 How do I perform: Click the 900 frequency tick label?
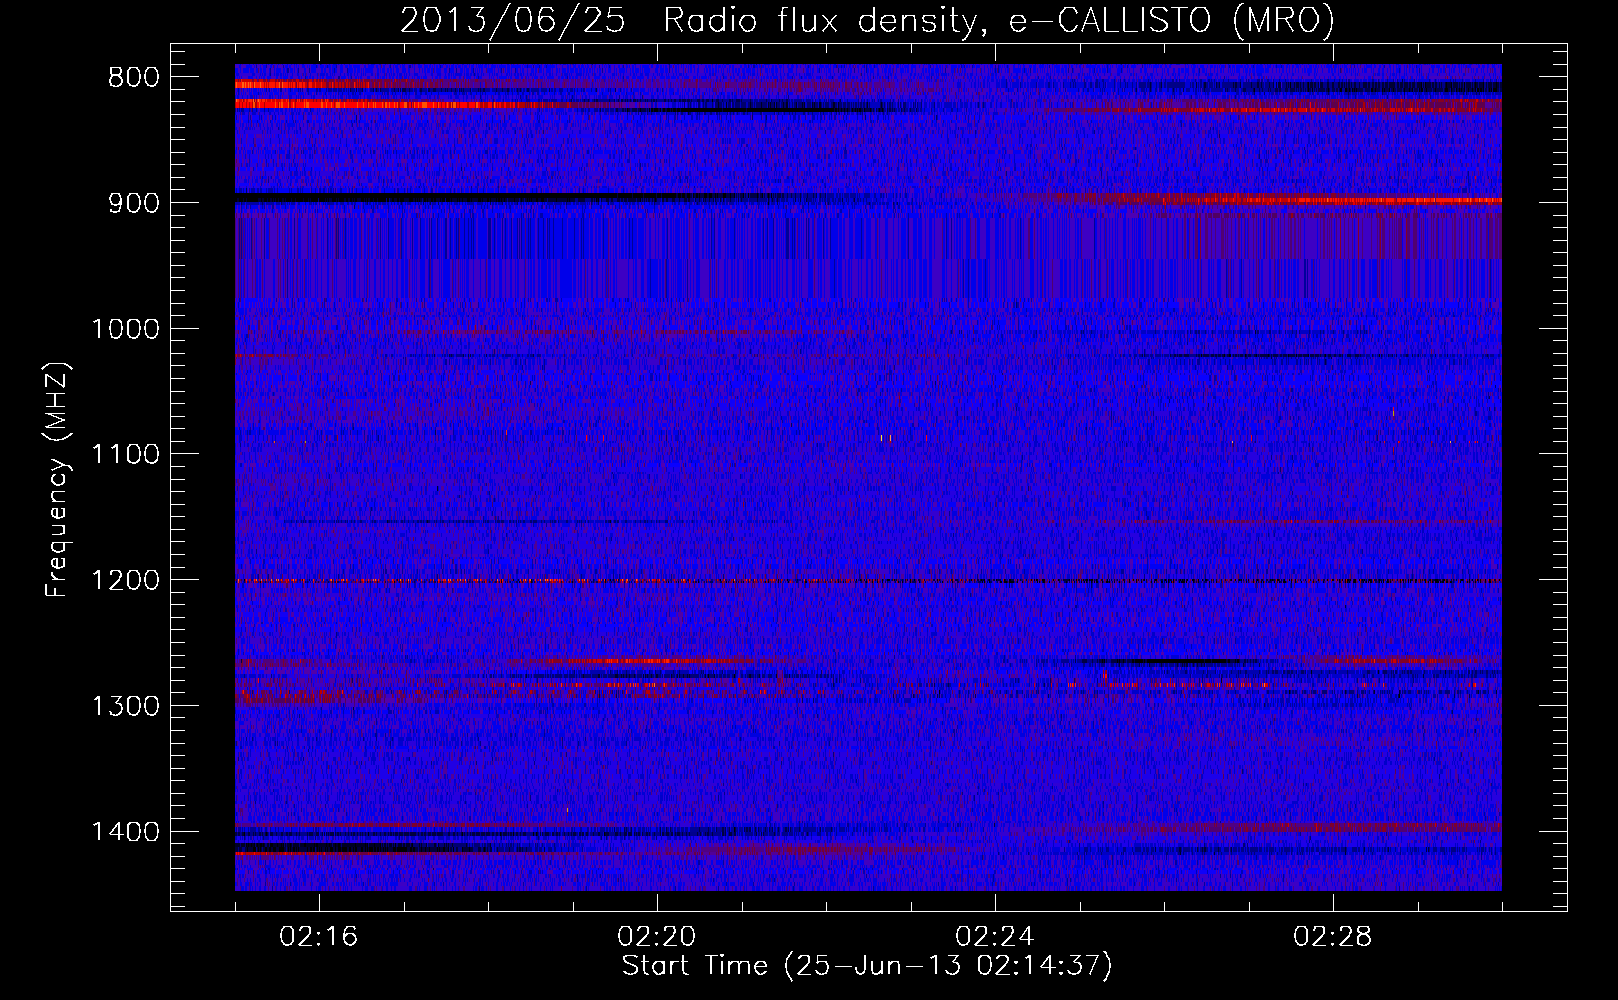point(133,203)
